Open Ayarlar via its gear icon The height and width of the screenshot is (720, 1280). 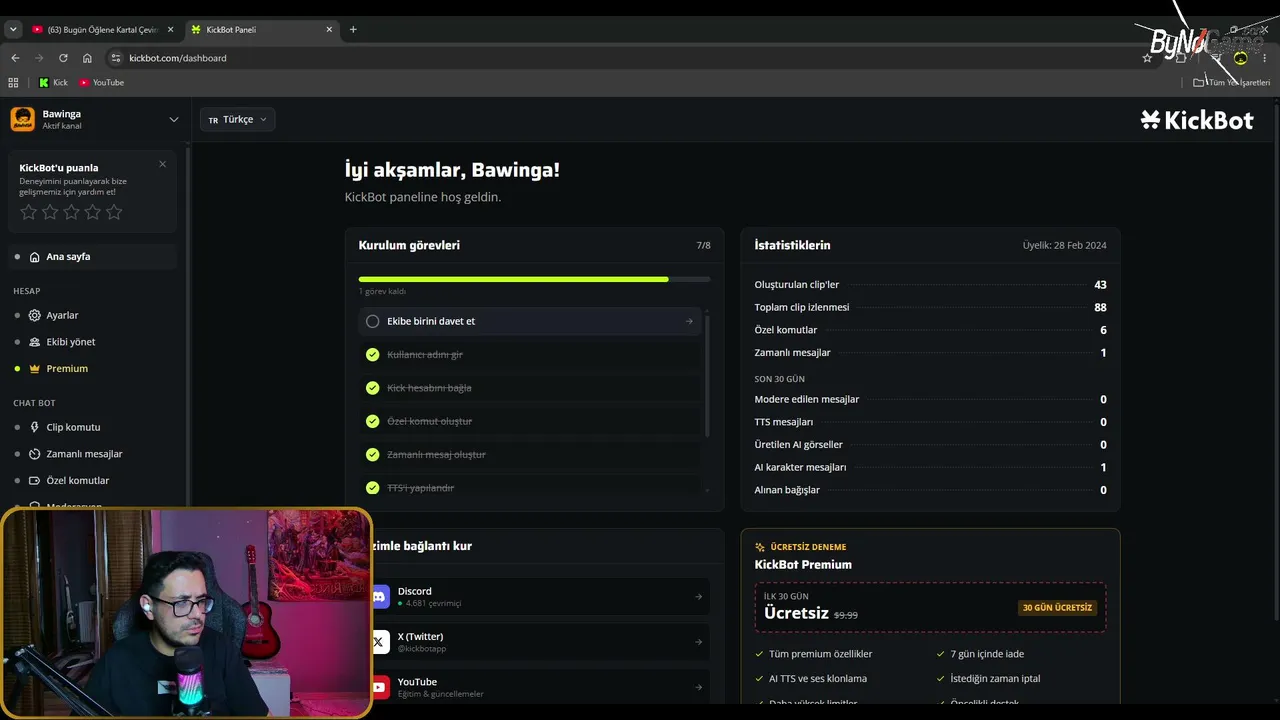tap(35, 315)
